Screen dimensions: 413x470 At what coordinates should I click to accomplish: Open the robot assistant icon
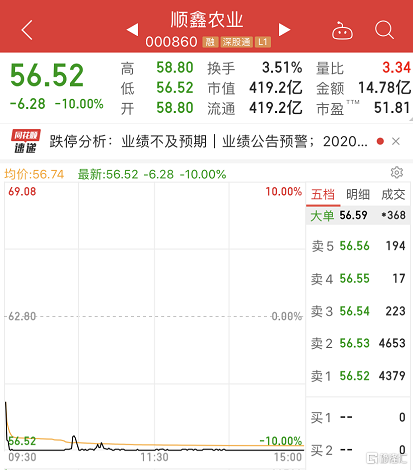342,31
